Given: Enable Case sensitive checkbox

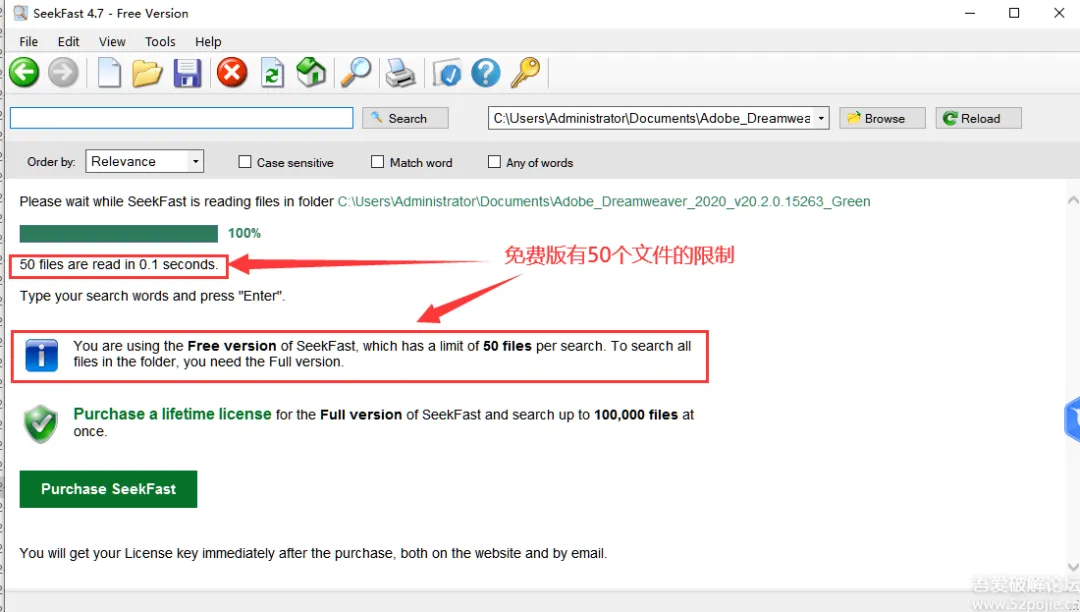Looking at the screenshot, I should coord(245,162).
